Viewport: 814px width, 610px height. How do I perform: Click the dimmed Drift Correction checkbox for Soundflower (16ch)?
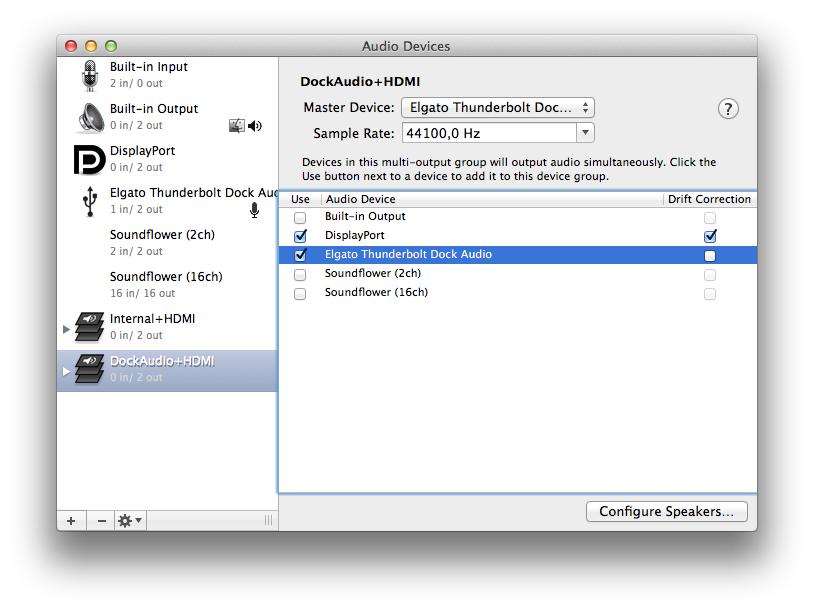(710, 294)
